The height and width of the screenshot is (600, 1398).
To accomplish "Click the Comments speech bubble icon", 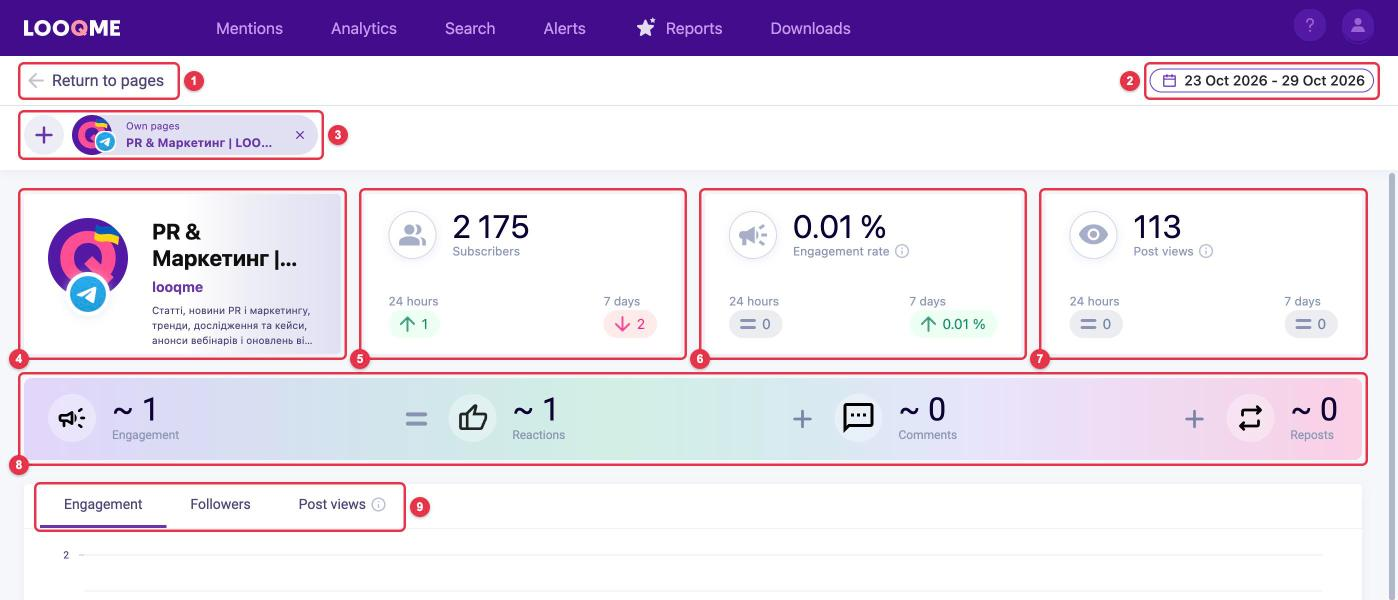I will pos(859,418).
